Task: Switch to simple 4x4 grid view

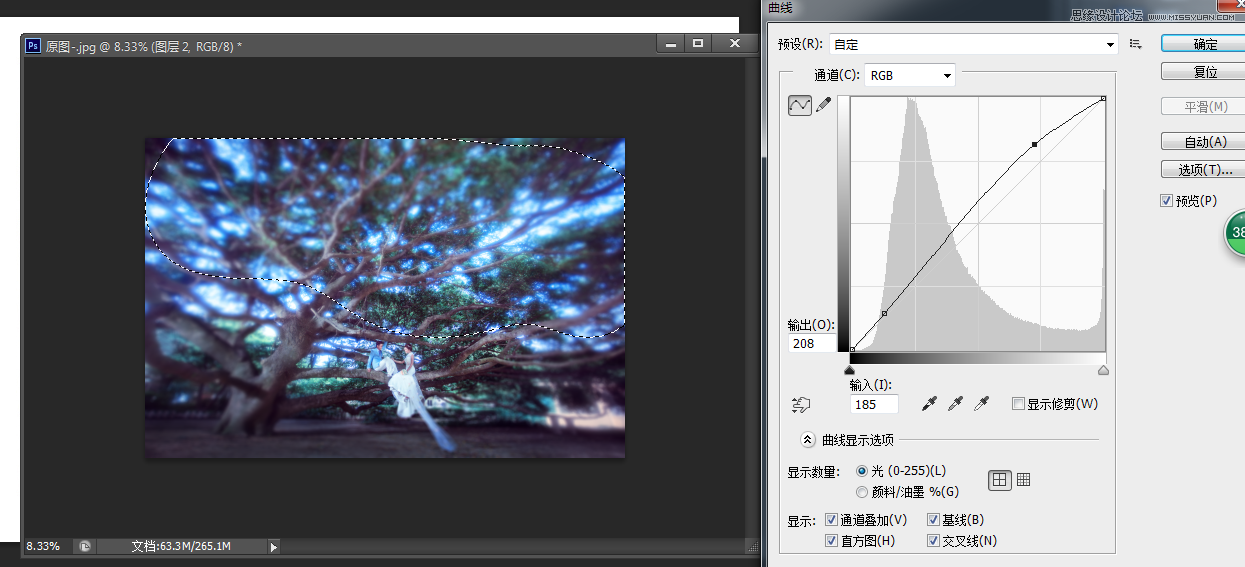Action: pos(1000,480)
